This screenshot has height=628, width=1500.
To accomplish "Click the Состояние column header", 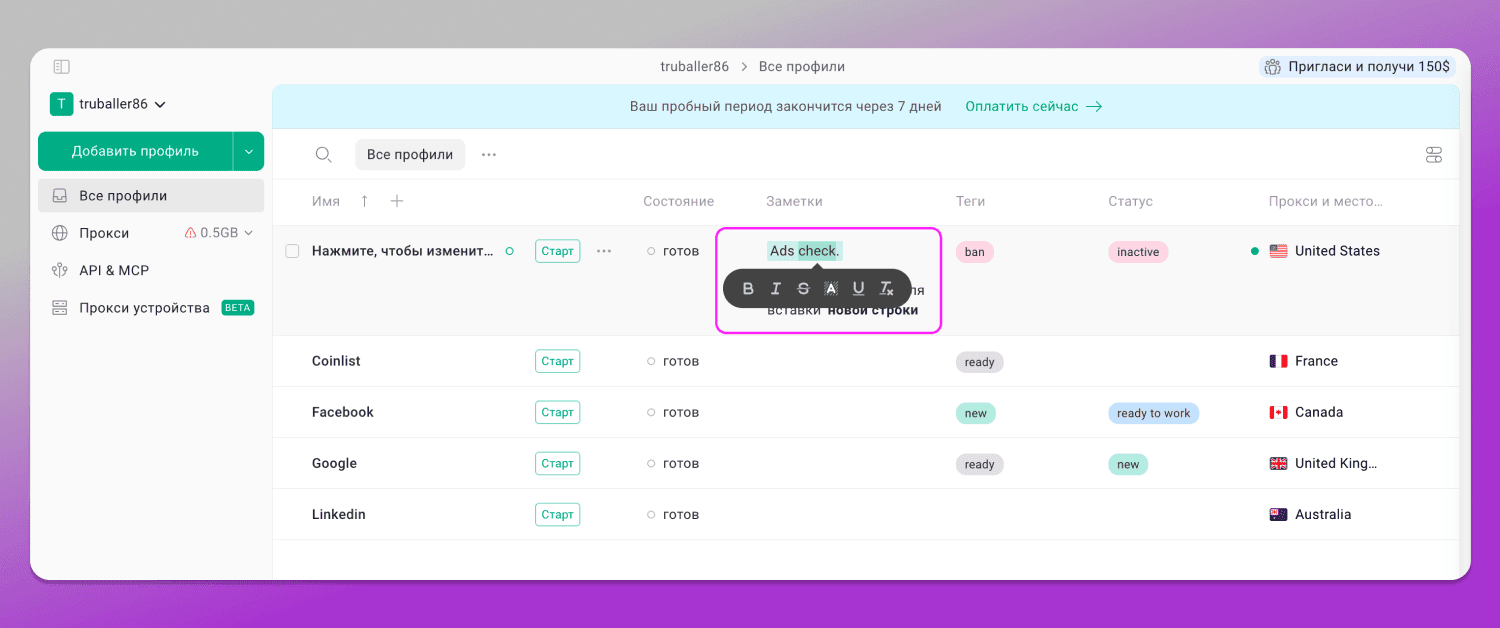I will click(x=678, y=201).
